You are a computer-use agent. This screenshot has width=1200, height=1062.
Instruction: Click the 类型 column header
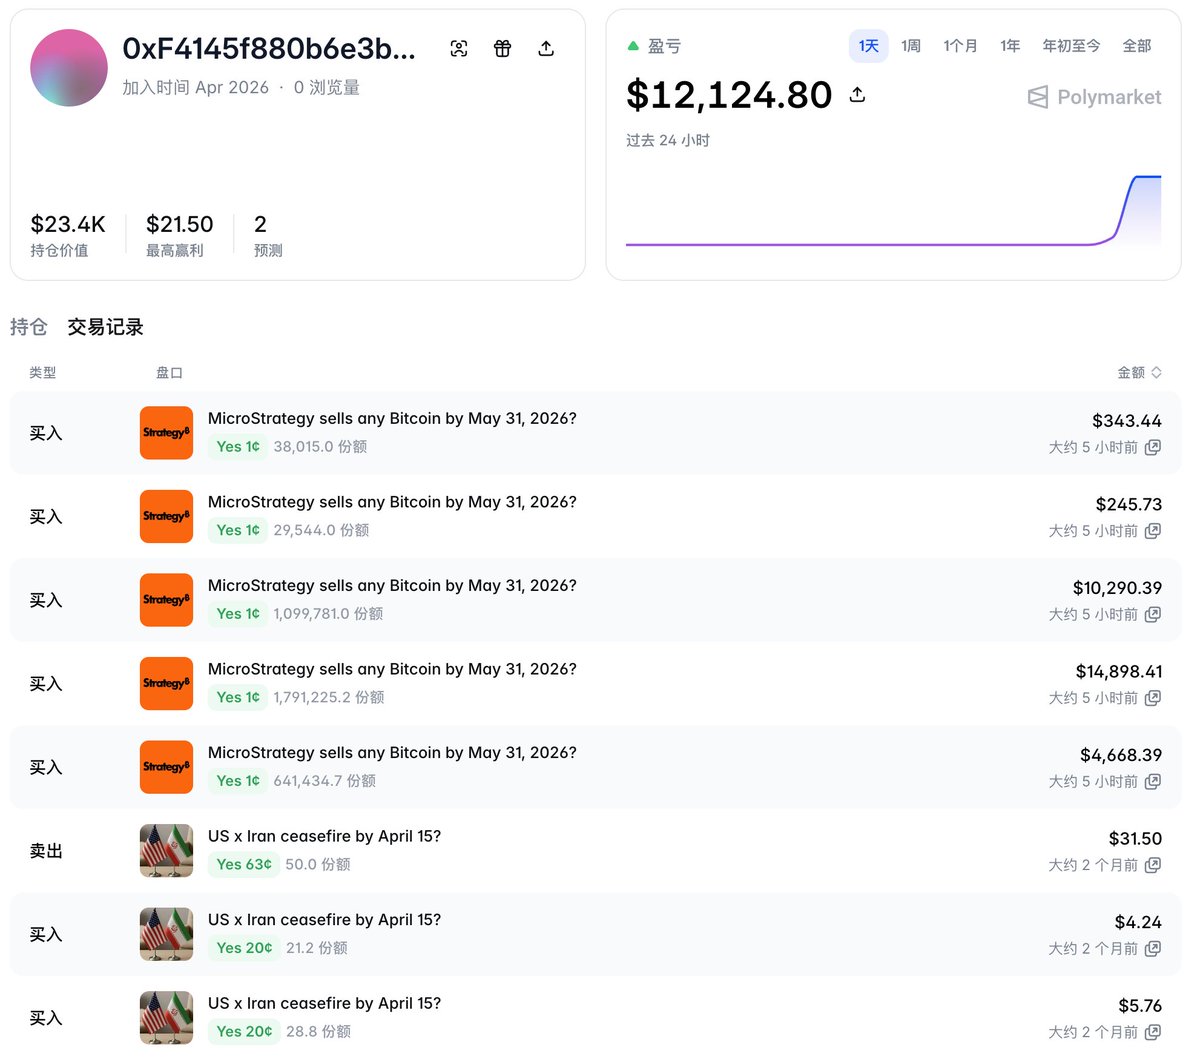pos(43,372)
